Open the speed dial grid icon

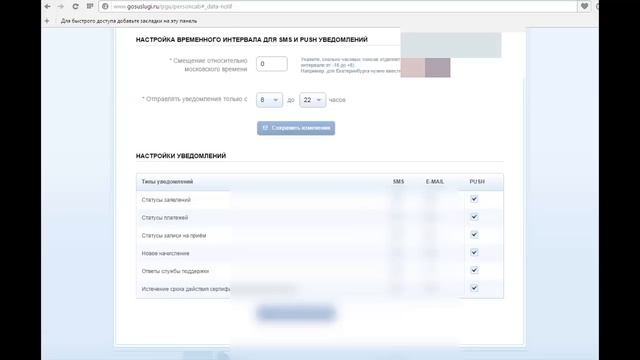tap(90, 6)
